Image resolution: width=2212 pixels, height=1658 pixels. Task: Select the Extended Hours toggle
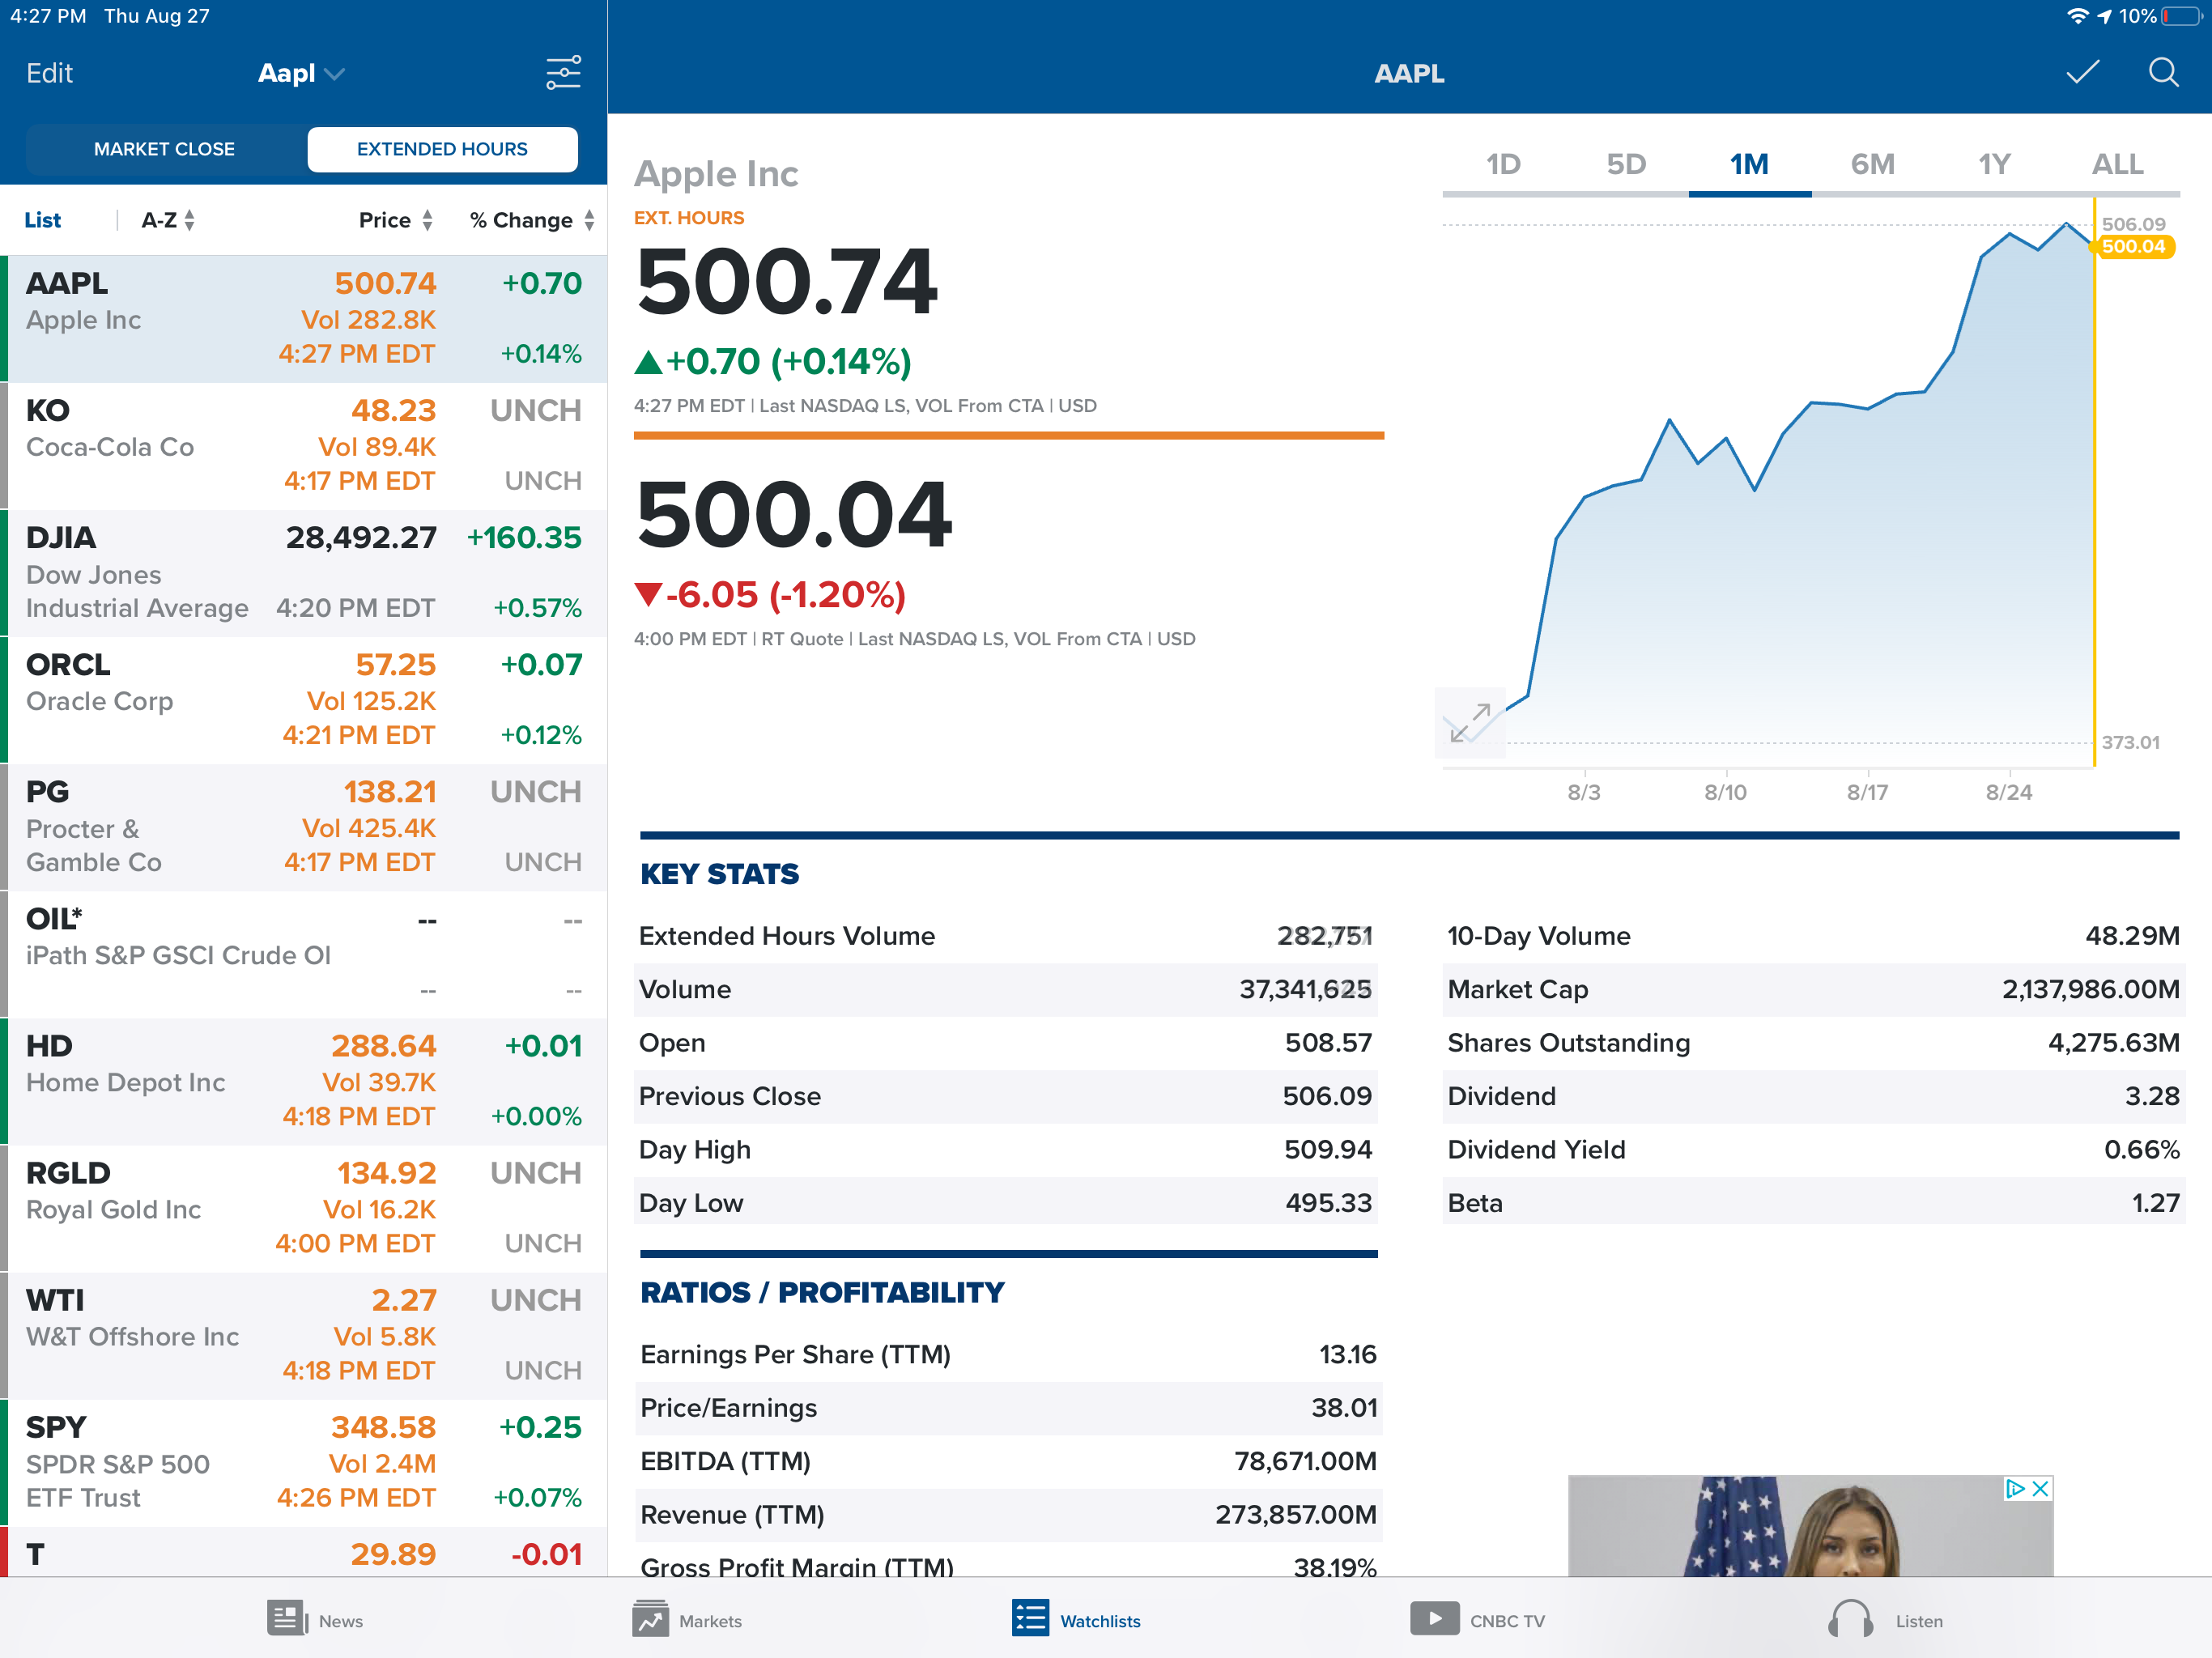click(x=442, y=149)
